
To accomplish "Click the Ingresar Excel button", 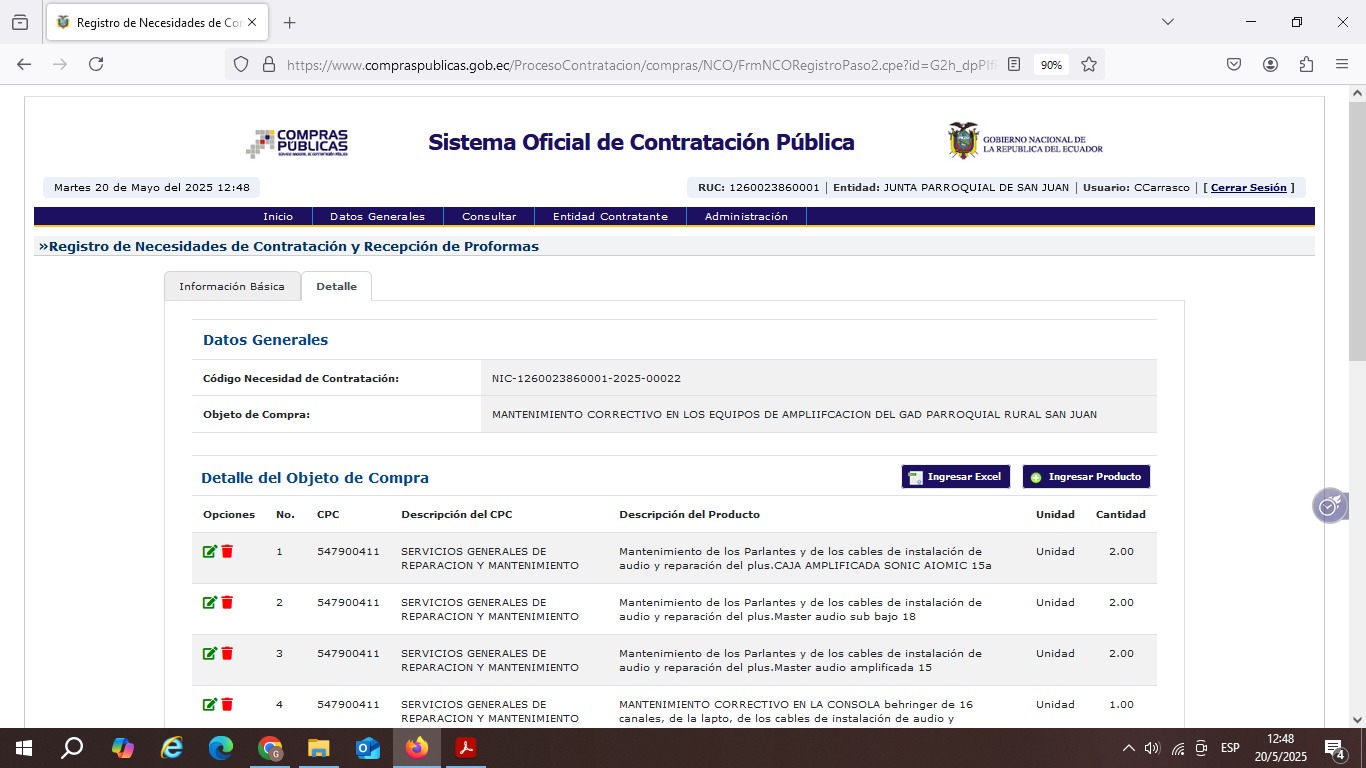I will pyautogui.click(x=956, y=477).
